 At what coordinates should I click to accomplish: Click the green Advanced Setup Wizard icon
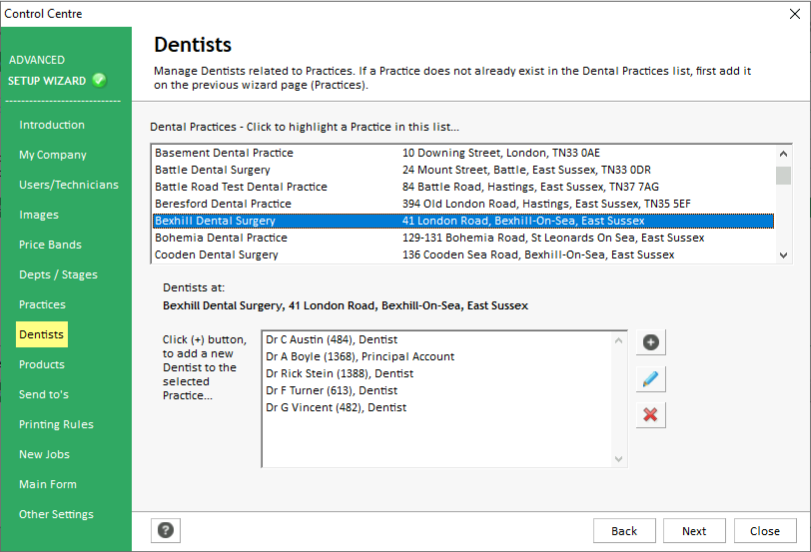click(99, 81)
